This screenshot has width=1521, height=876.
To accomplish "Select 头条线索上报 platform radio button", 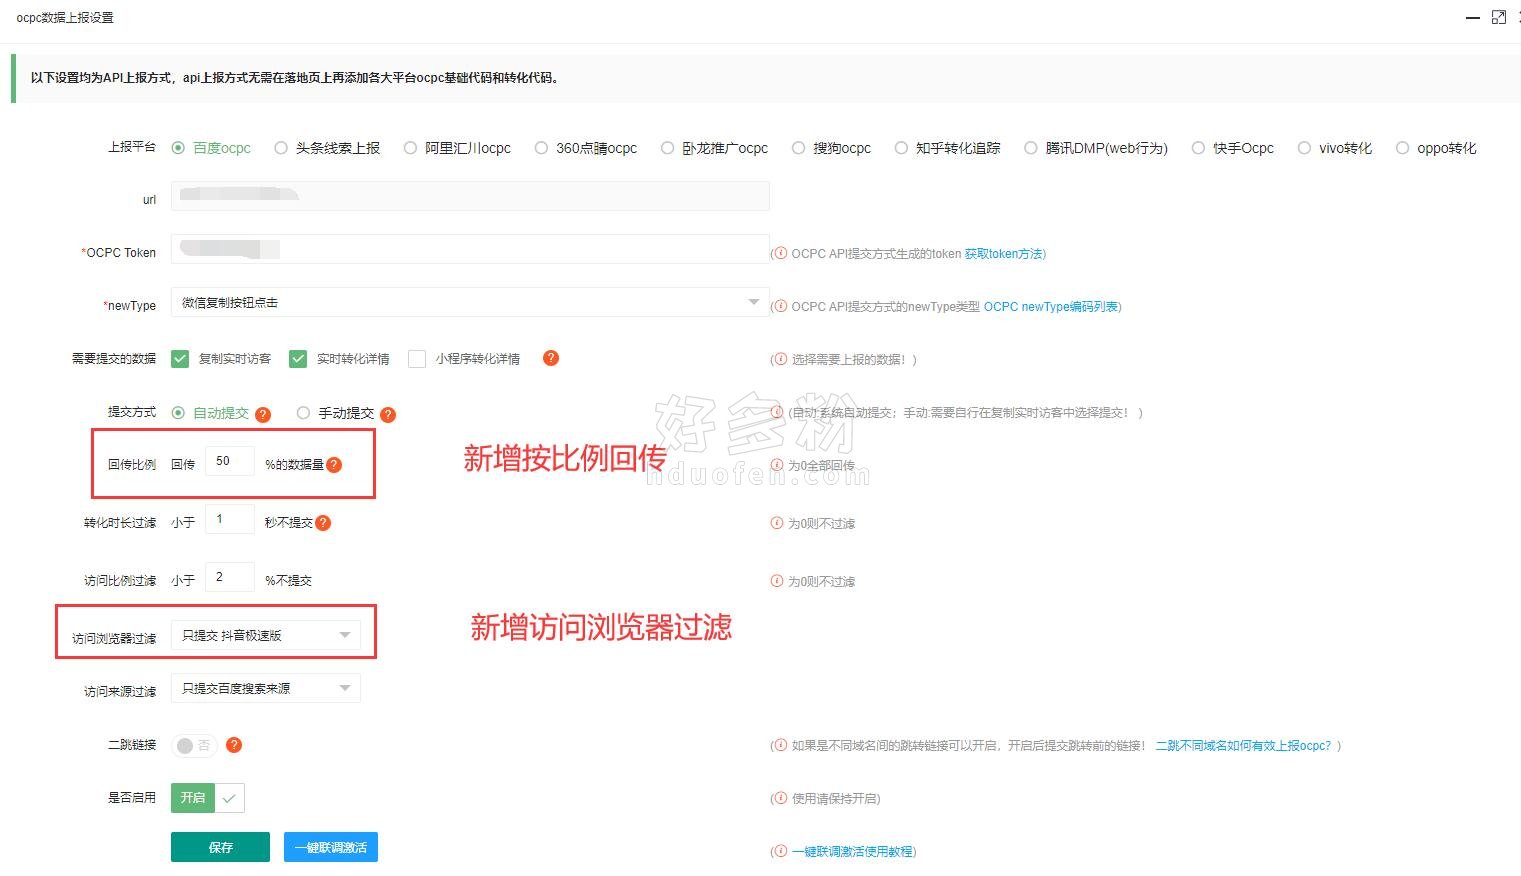I will 281,148.
